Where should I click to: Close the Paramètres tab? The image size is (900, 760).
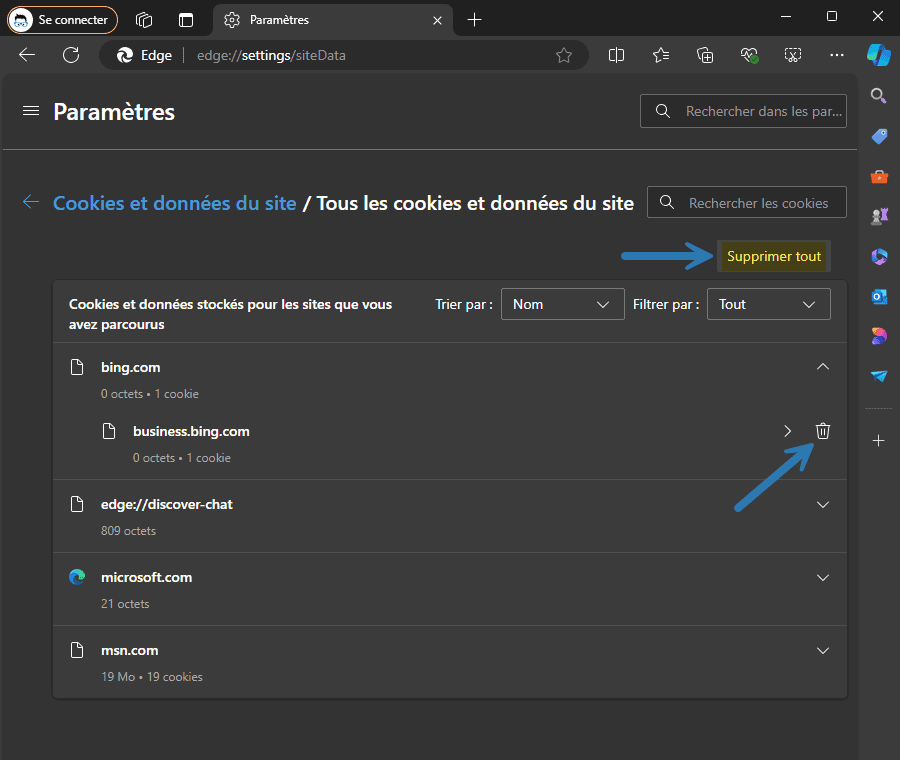point(437,20)
